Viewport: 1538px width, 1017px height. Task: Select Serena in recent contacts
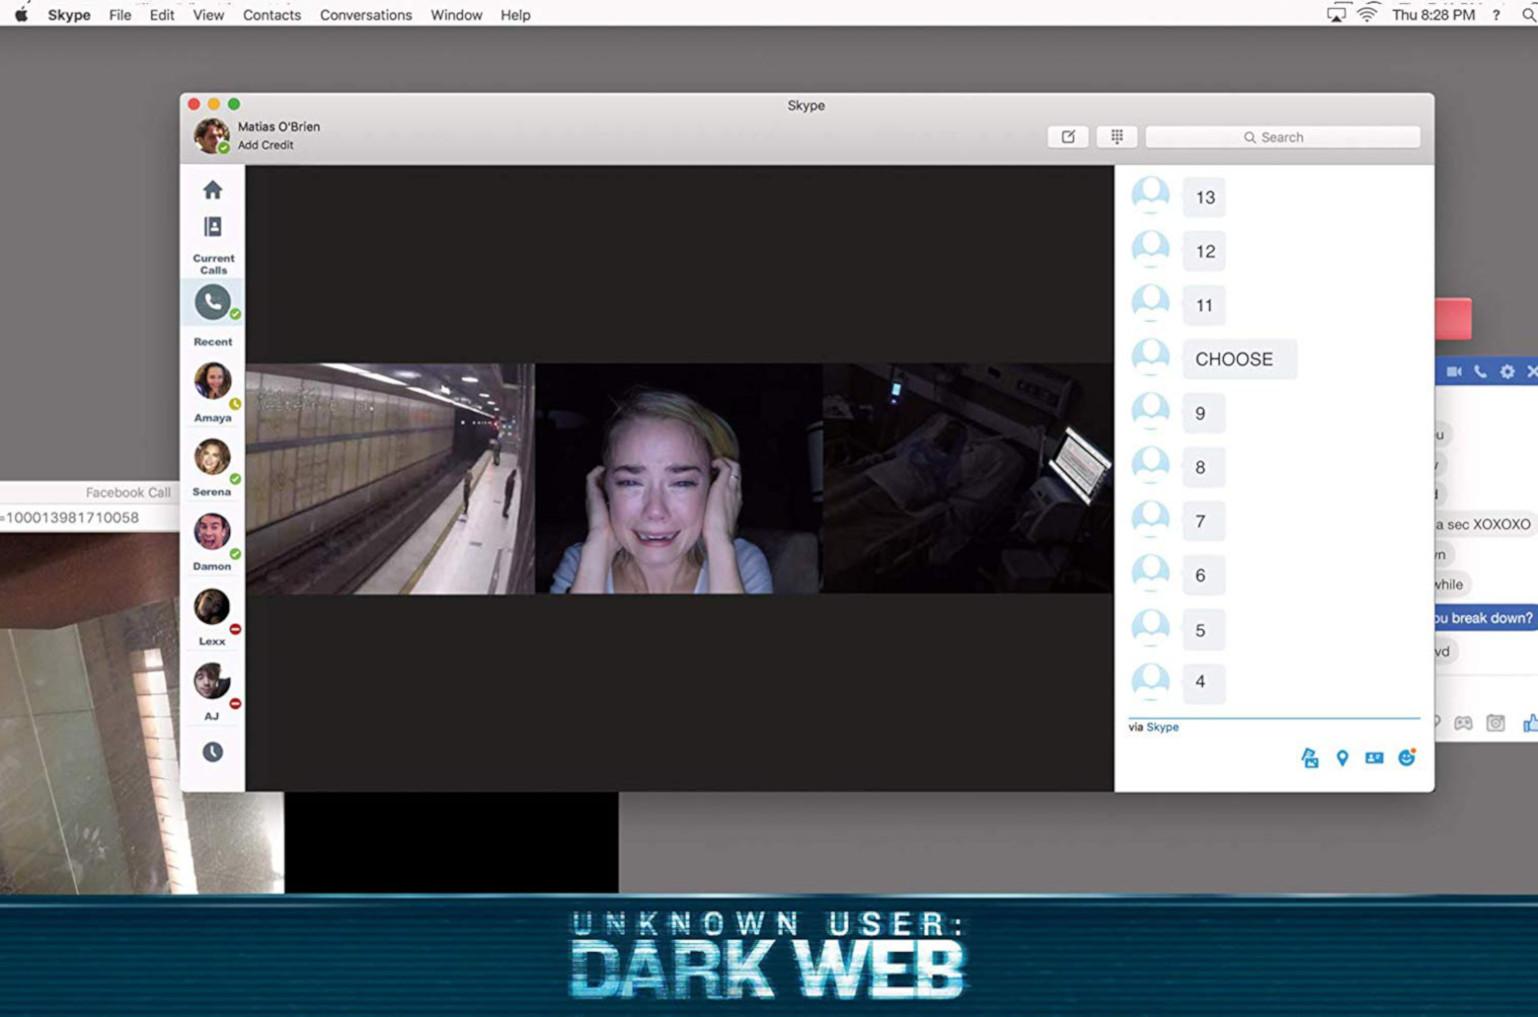[212, 467]
